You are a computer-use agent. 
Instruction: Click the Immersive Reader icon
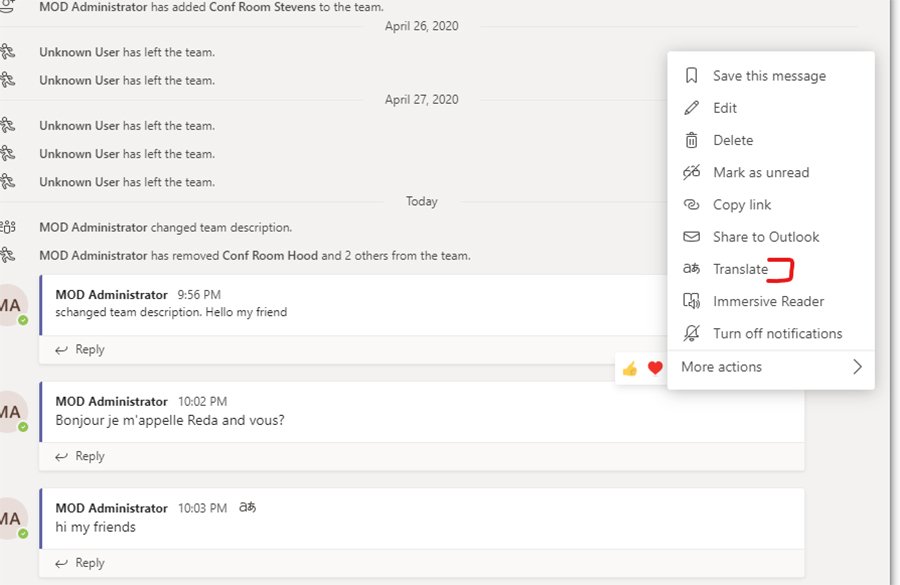click(x=692, y=301)
